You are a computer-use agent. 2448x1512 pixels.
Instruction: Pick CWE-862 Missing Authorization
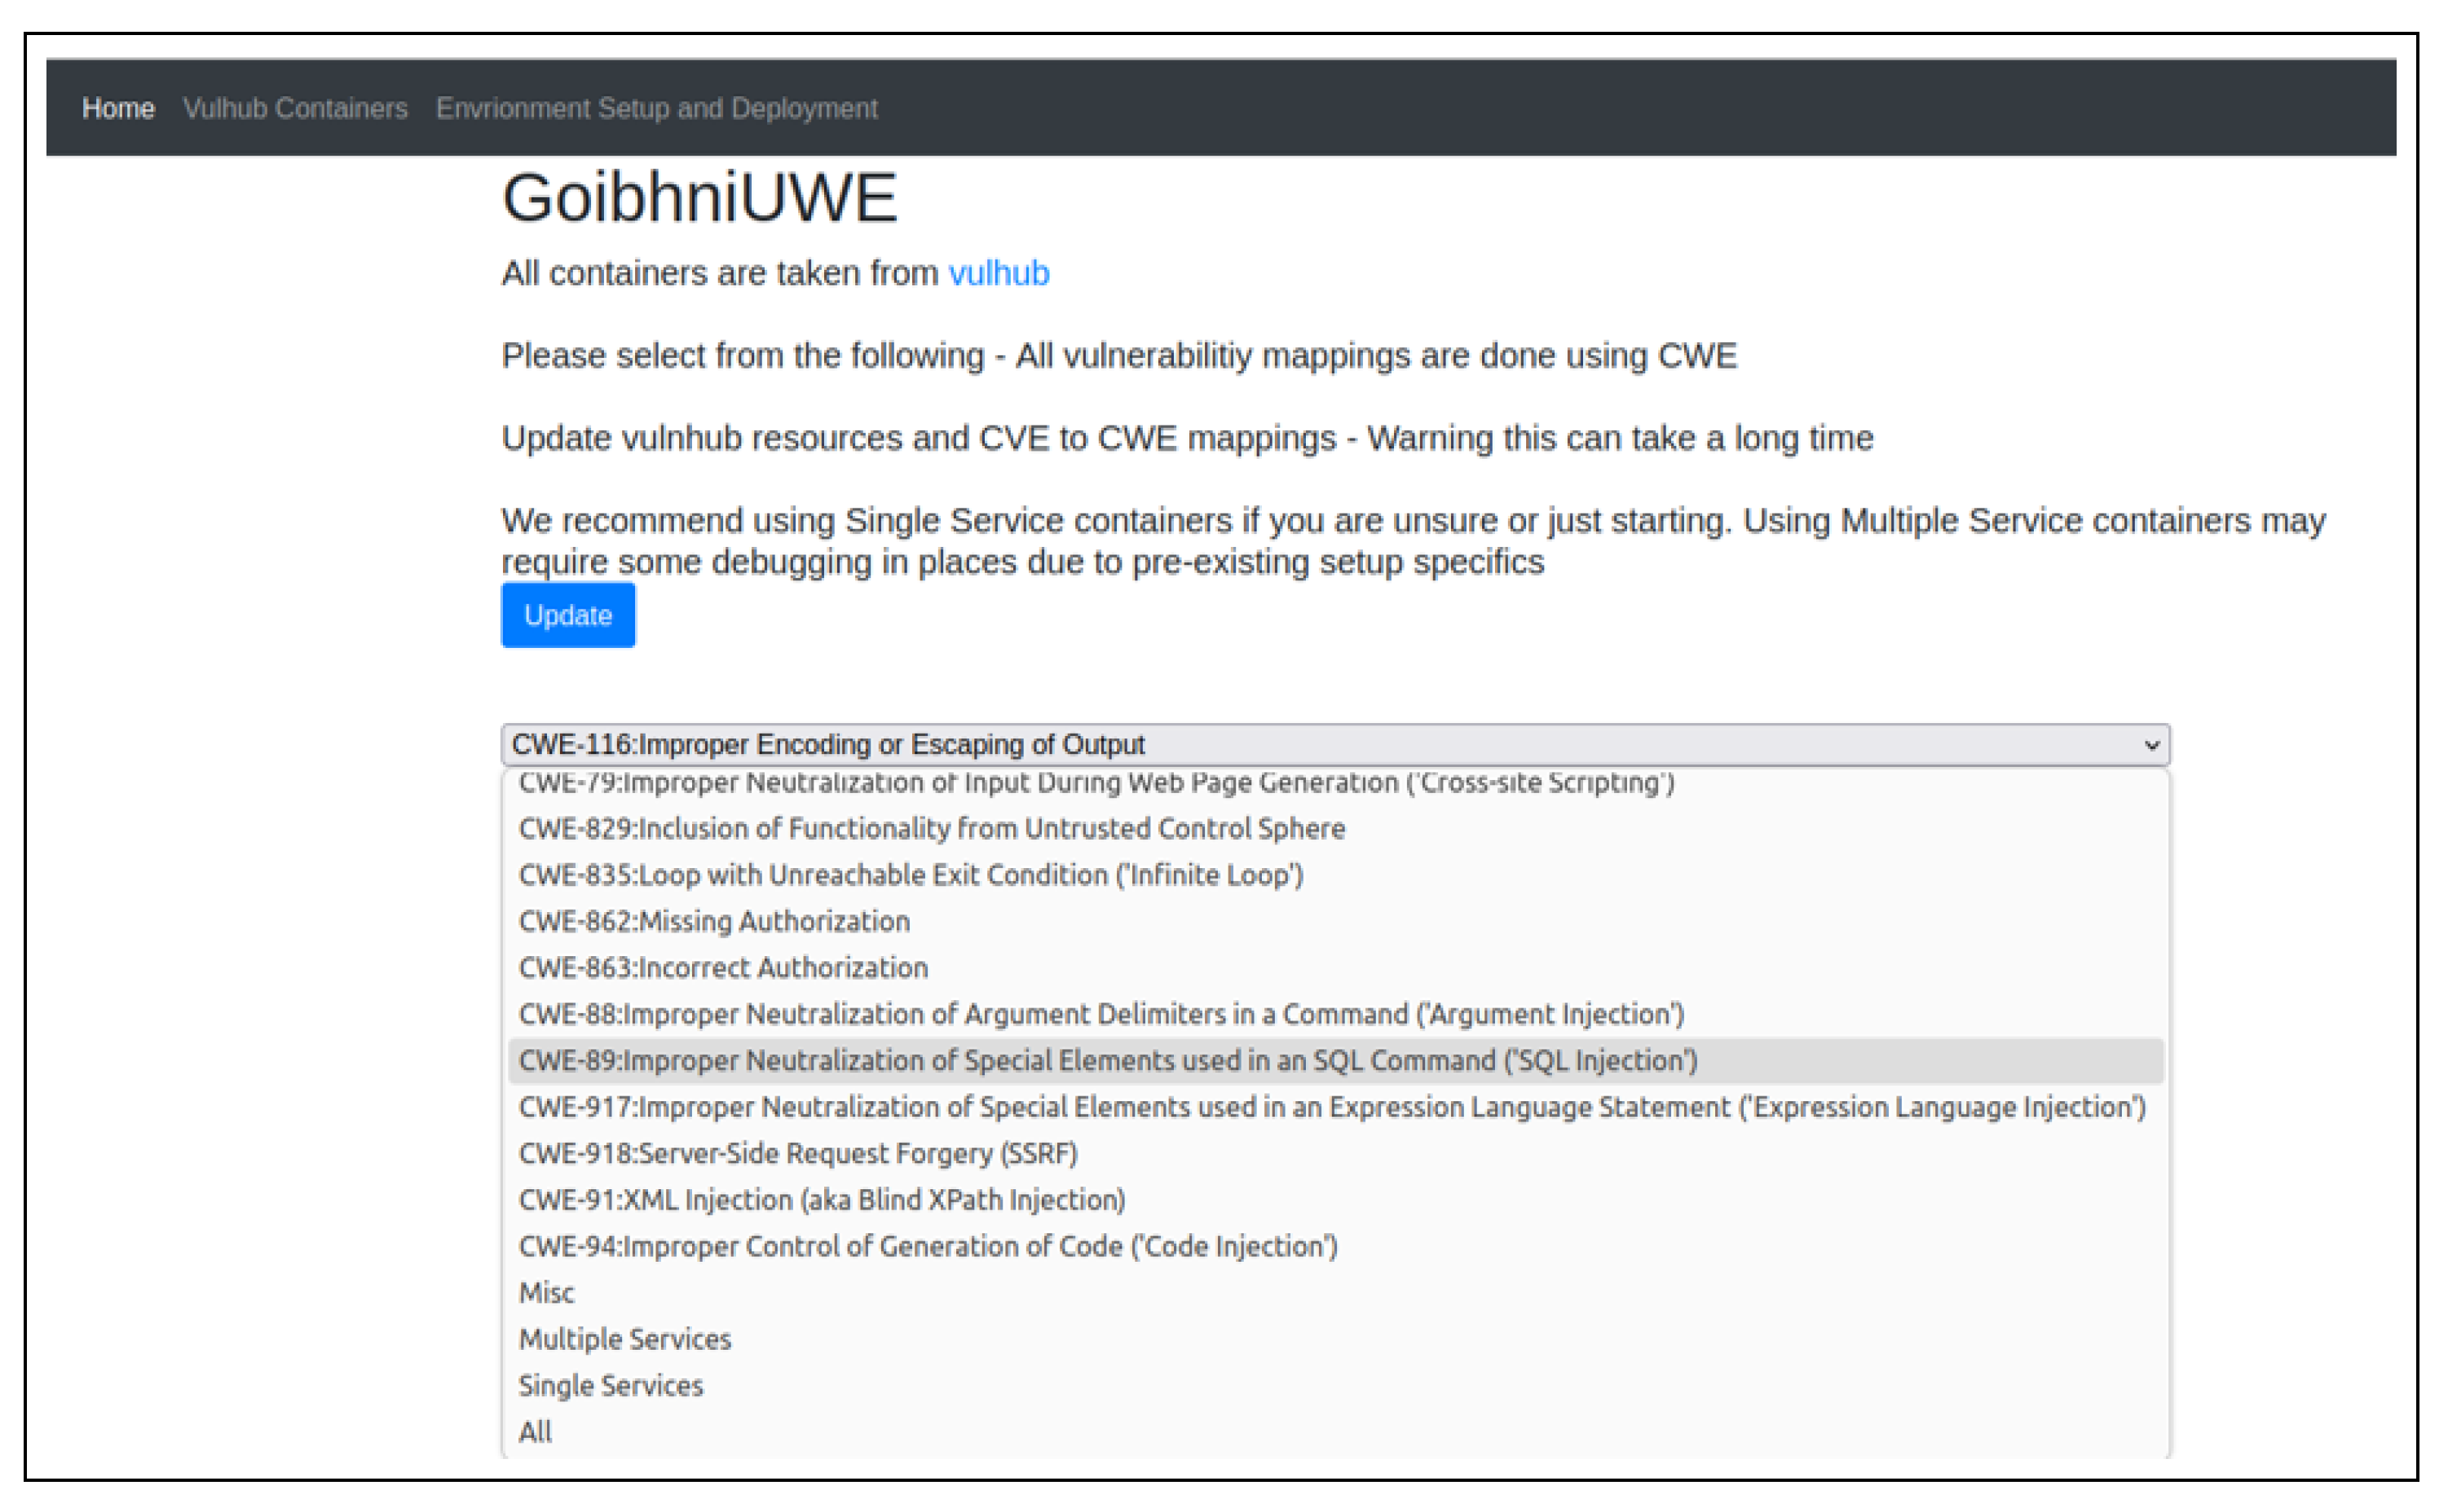click(x=714, y=921)
